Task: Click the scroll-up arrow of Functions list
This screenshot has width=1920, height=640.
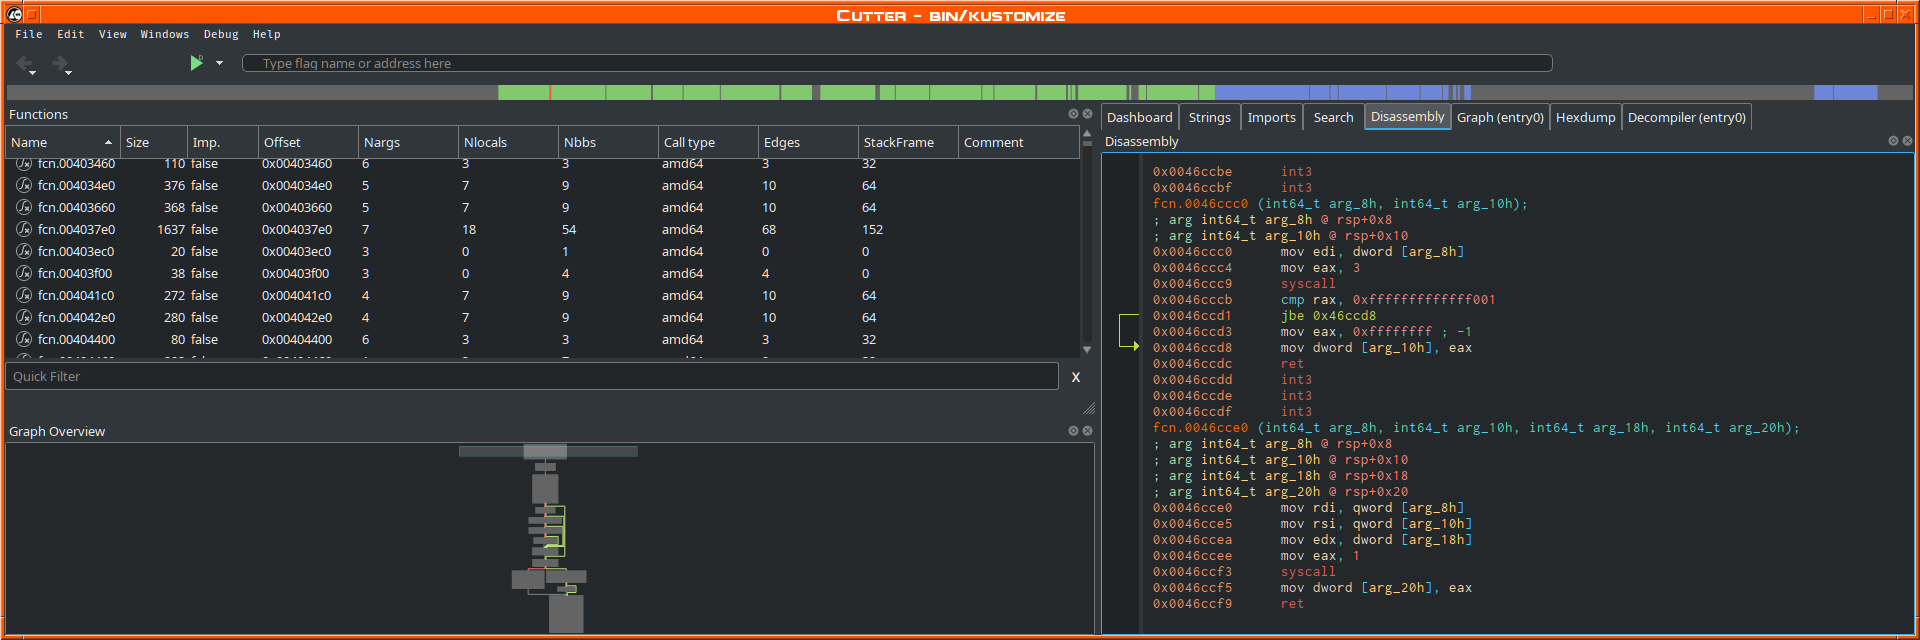Action: tap(1087, 133)
